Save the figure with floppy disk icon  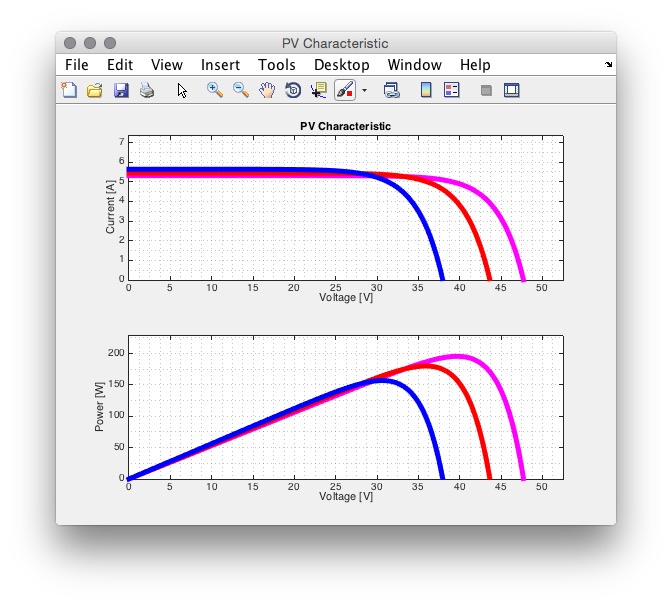click(121, 90)
